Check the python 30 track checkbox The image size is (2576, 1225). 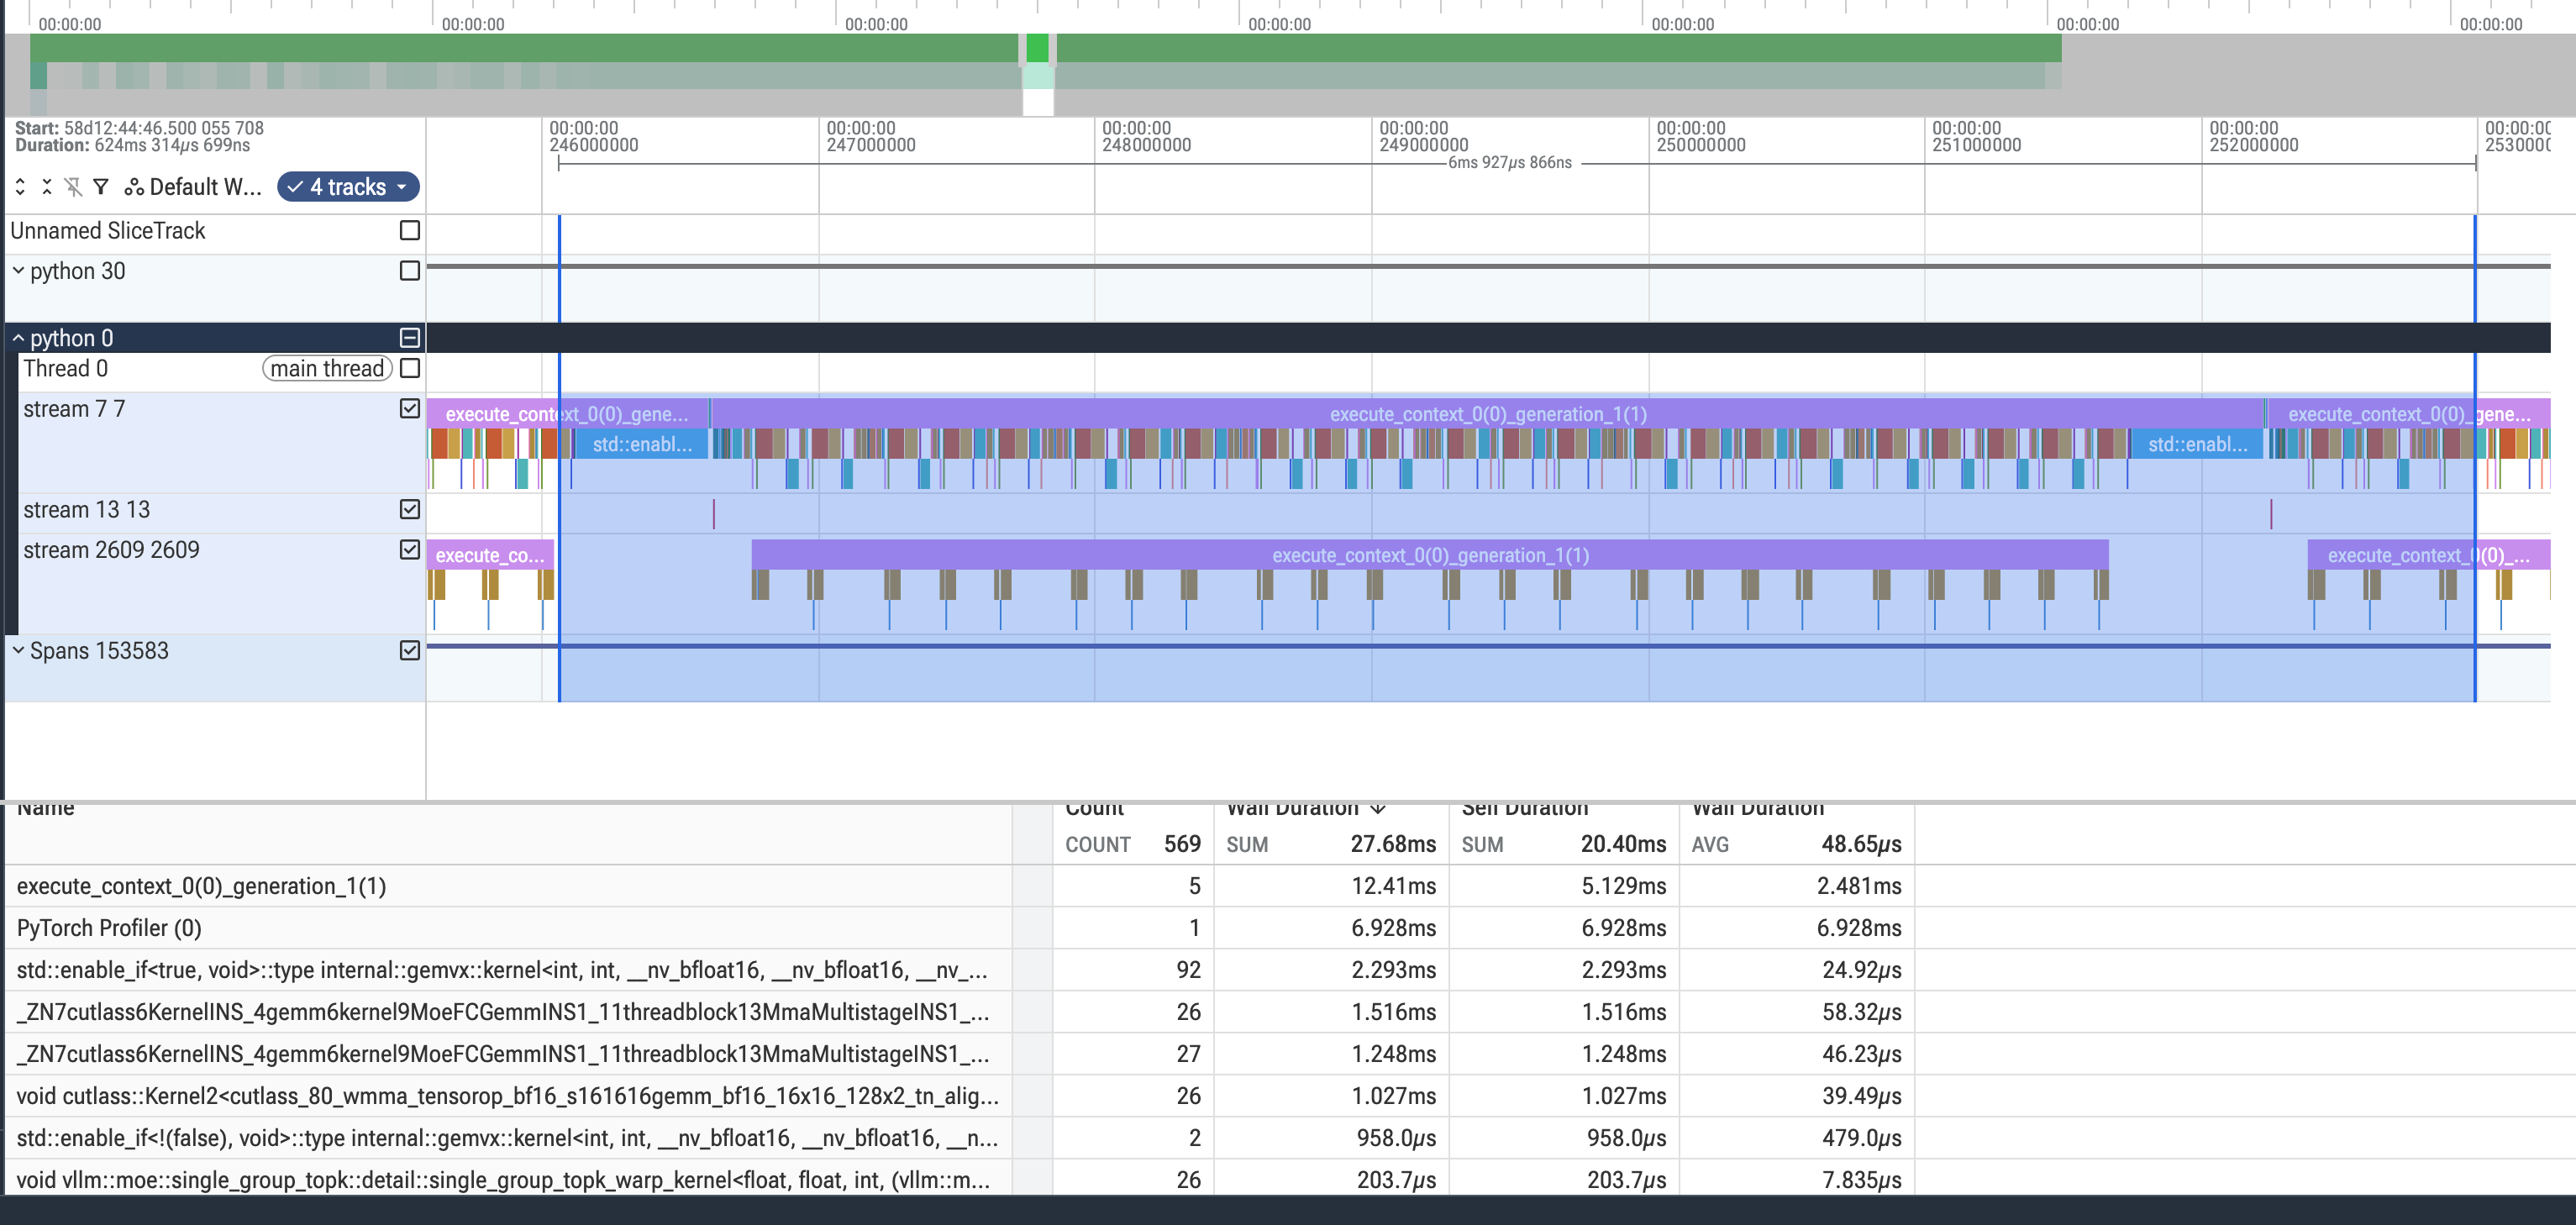[409, 271]
